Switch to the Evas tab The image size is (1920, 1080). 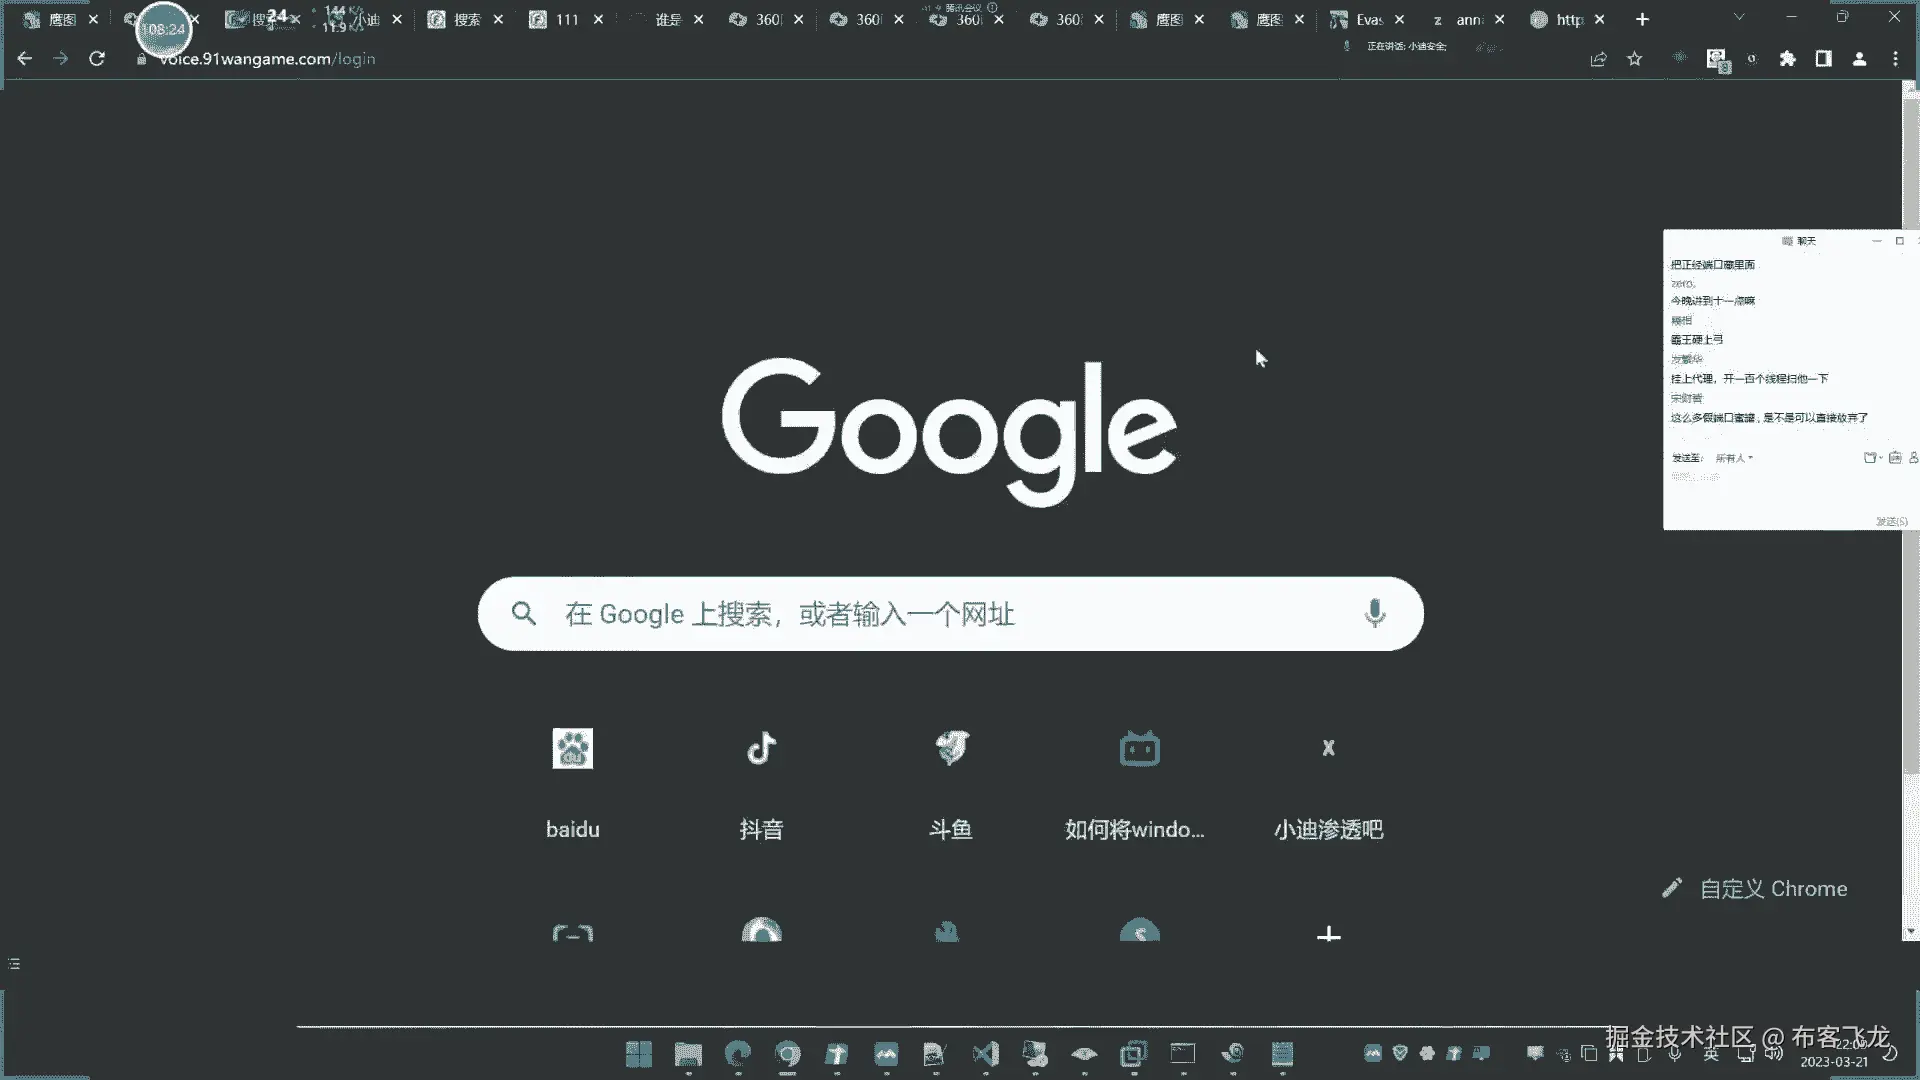pyautogui.click(x=1368, y=20)
